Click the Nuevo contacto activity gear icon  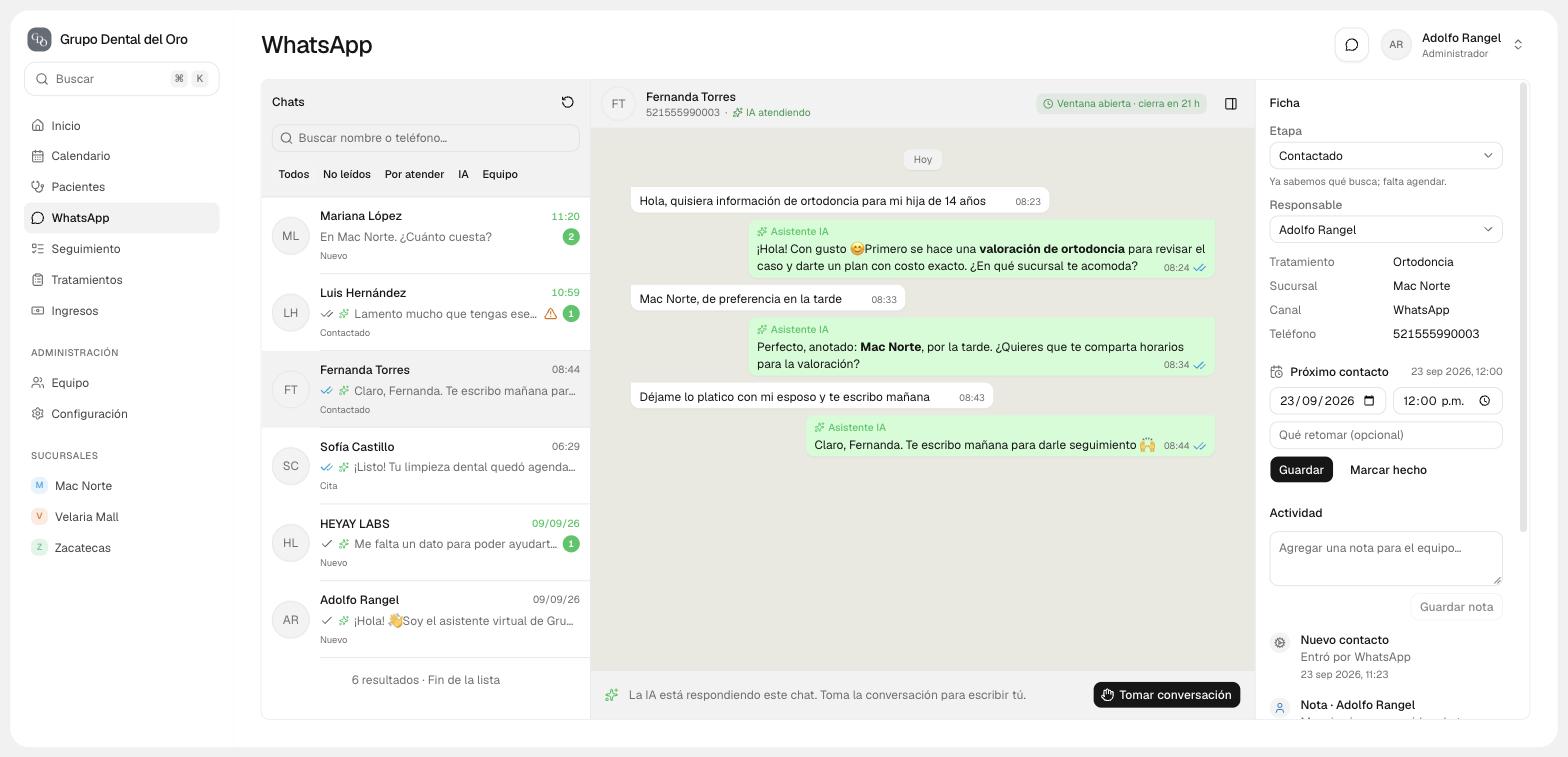[x=1279, y=643]
